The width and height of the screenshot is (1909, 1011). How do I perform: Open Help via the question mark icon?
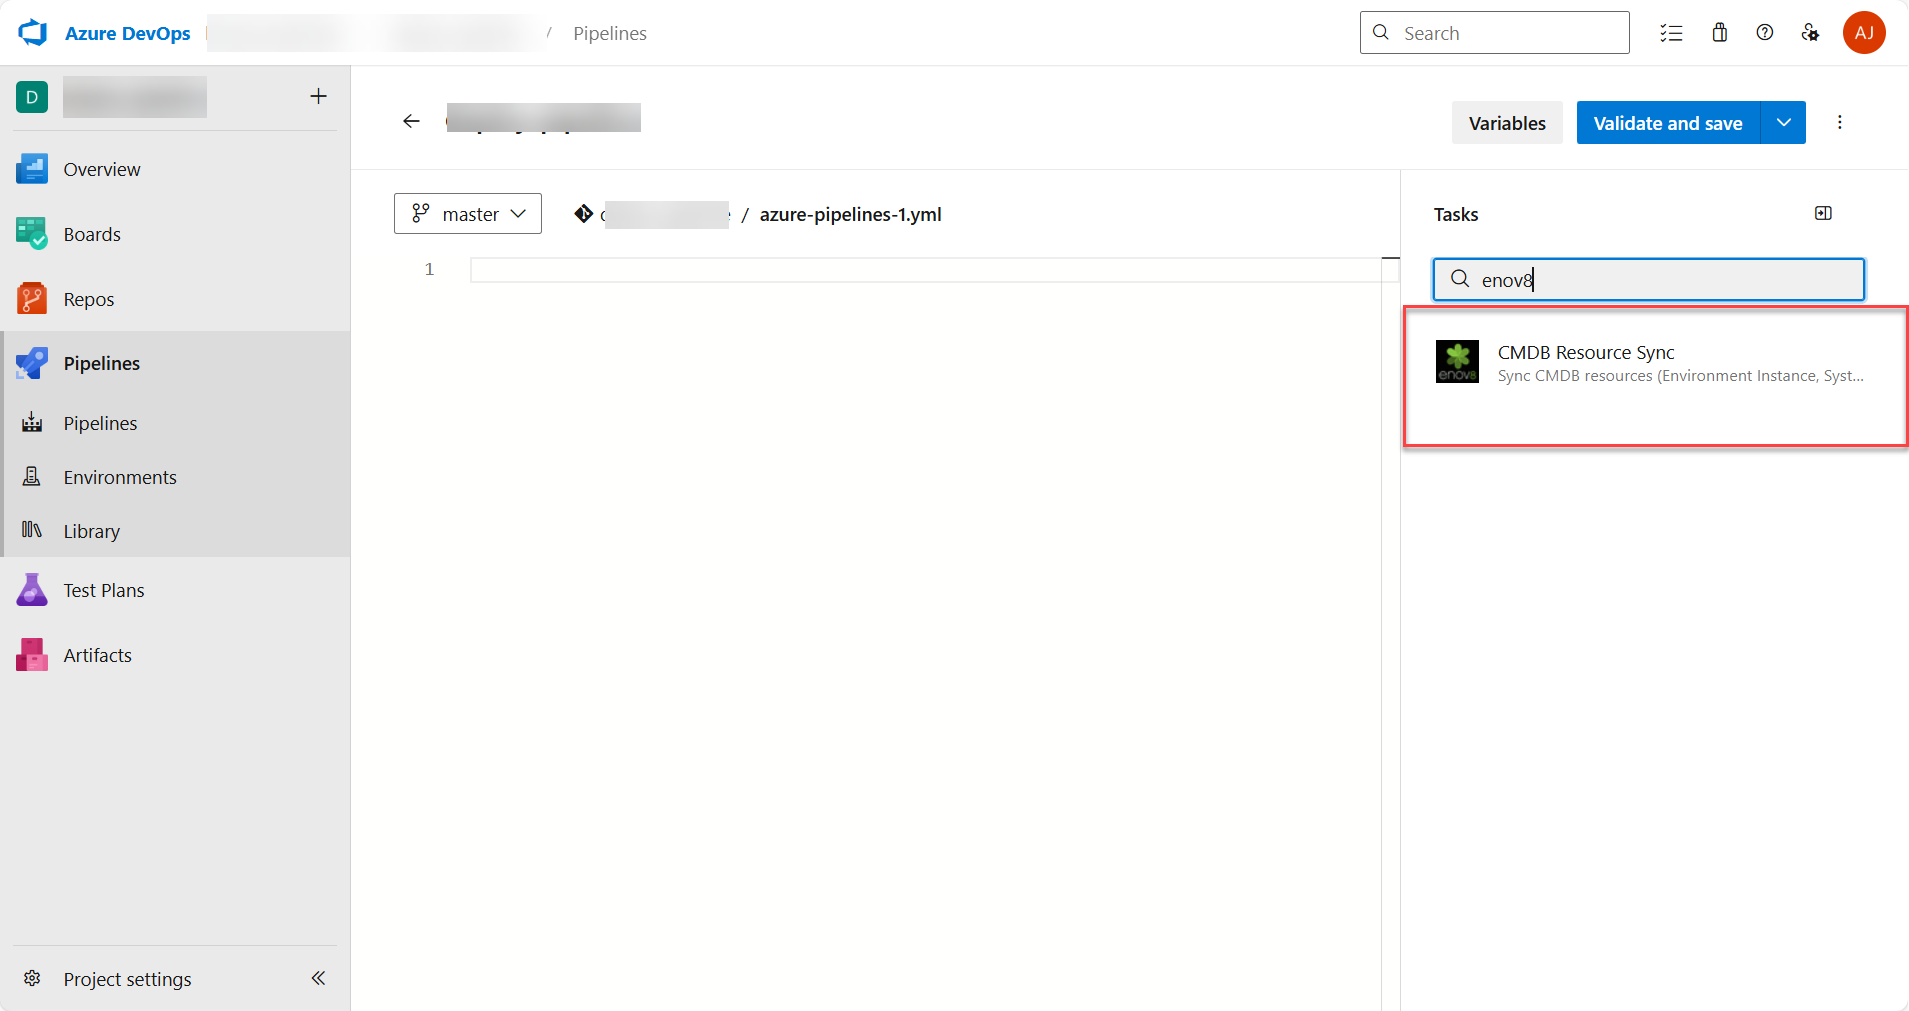pos(1764,32)
